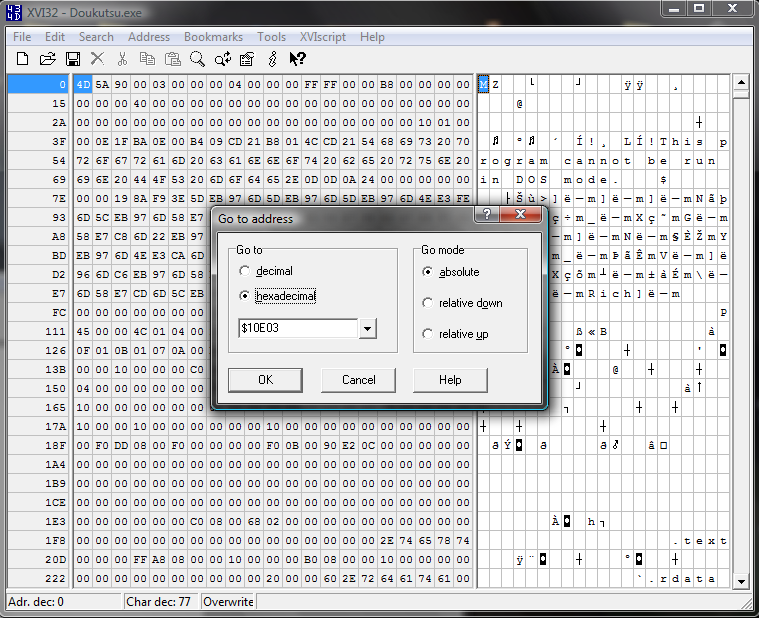Open Find with the magnifier icon
759x618 pixels.
click(197, 59)
